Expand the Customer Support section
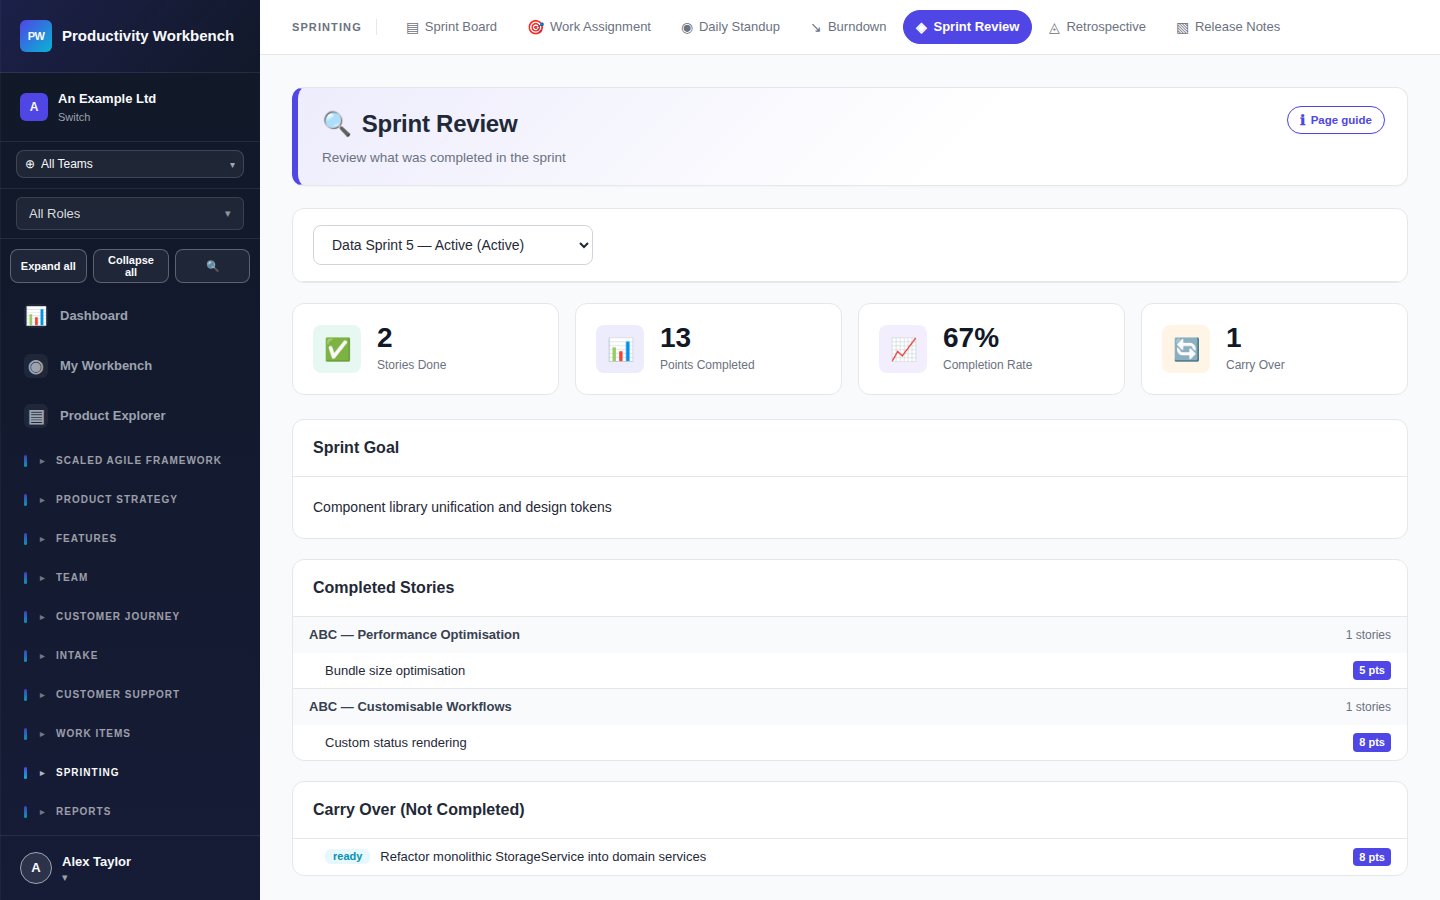 click(x=130, y=695)
